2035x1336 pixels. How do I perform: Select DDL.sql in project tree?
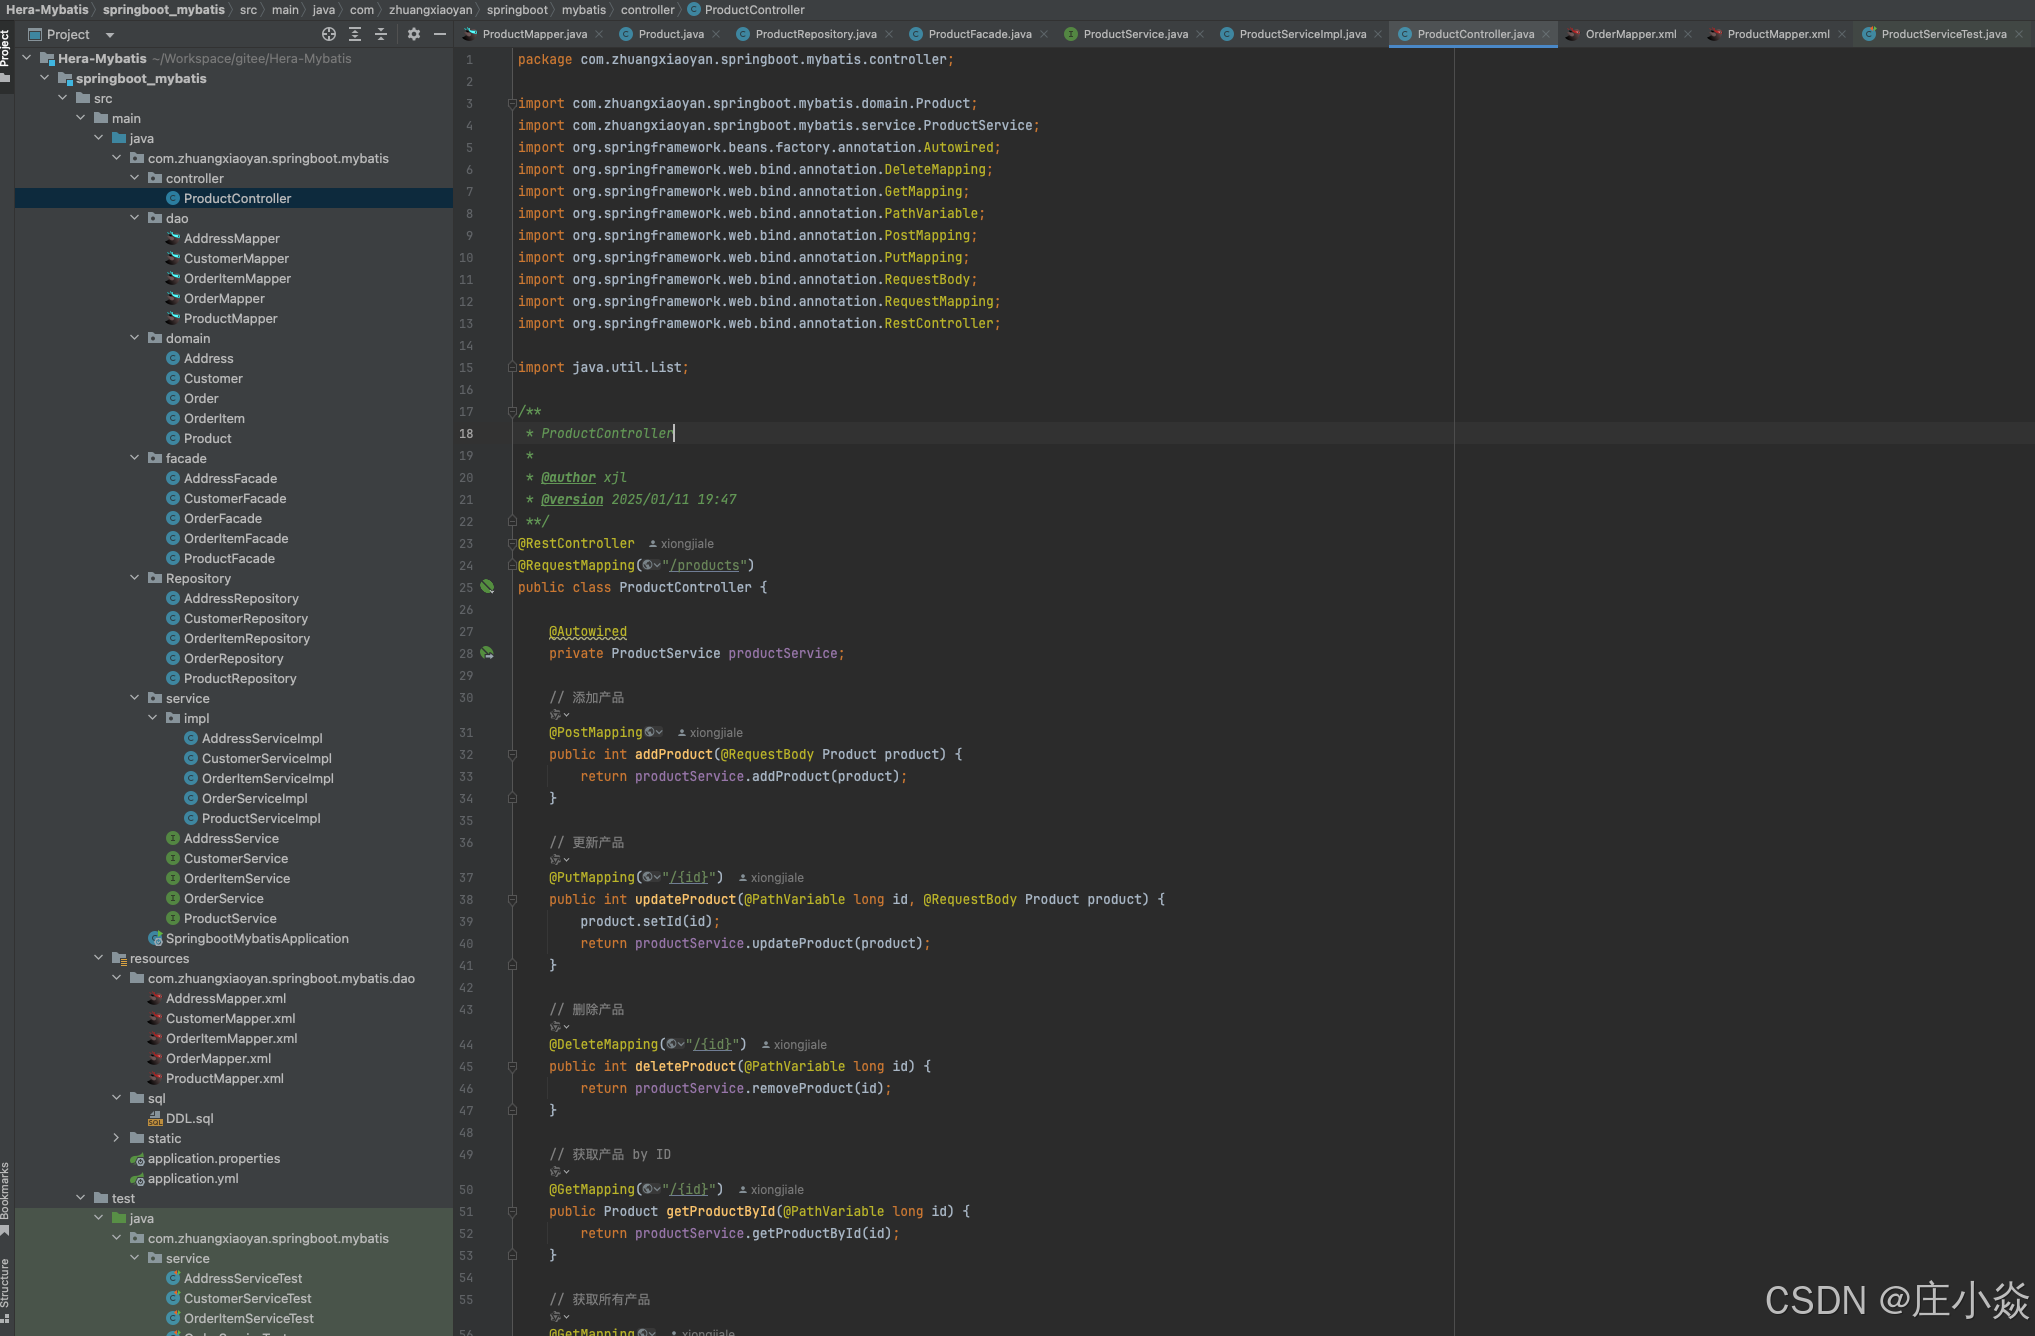pyautogui.click(x=189, y=1118)
